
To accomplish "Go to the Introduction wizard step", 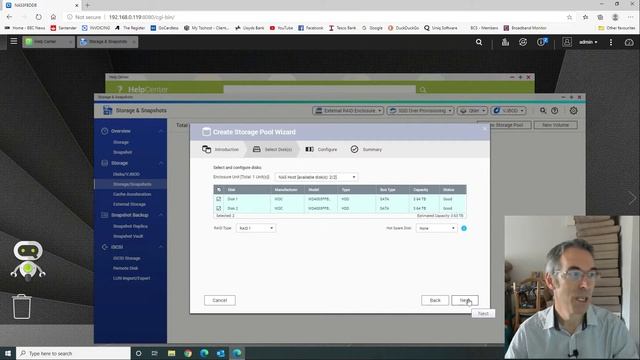I will click(220, 149).
